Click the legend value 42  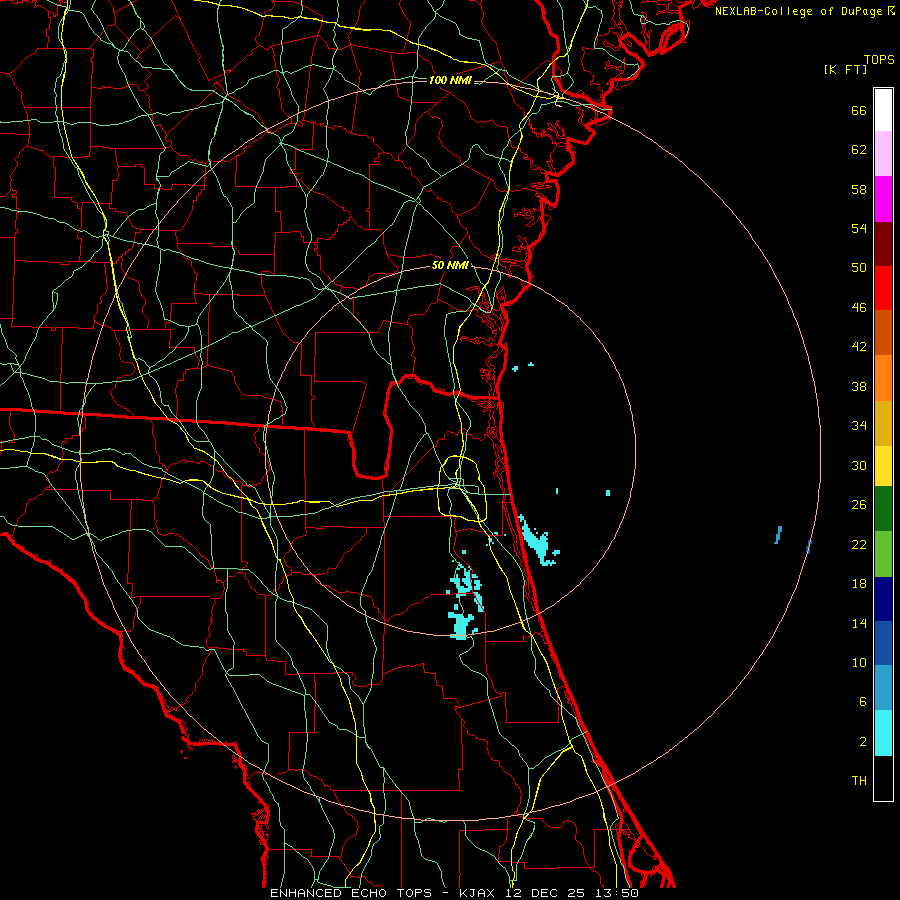(x=859, y=347)
